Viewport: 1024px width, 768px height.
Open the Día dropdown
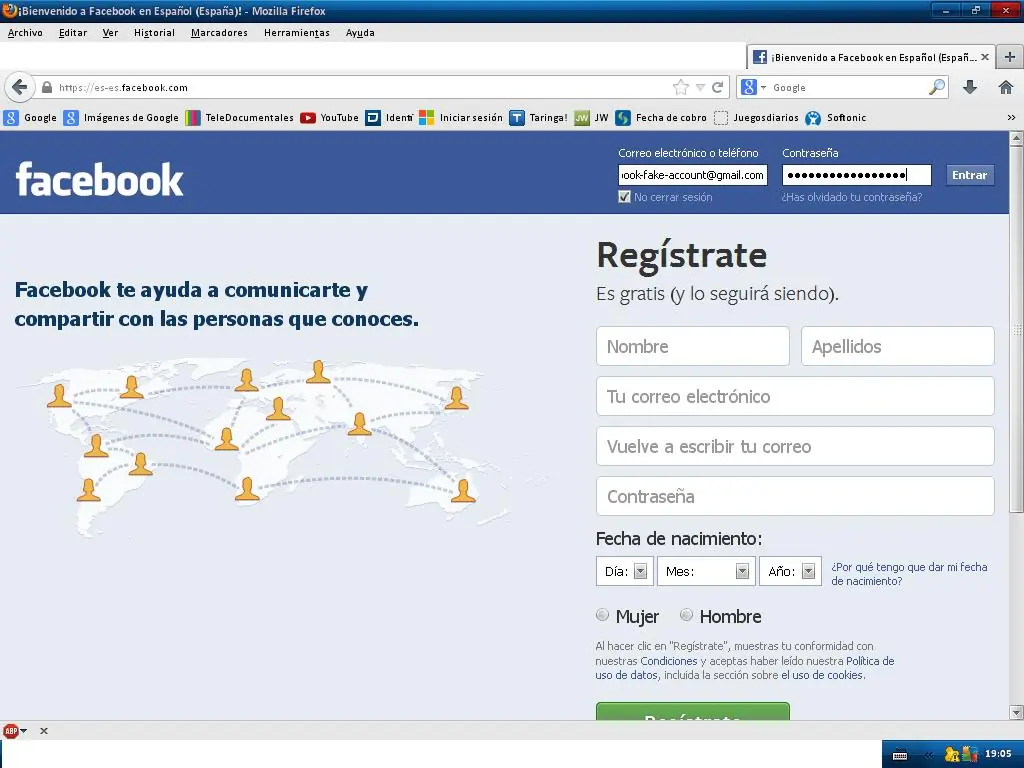[625, 571]
